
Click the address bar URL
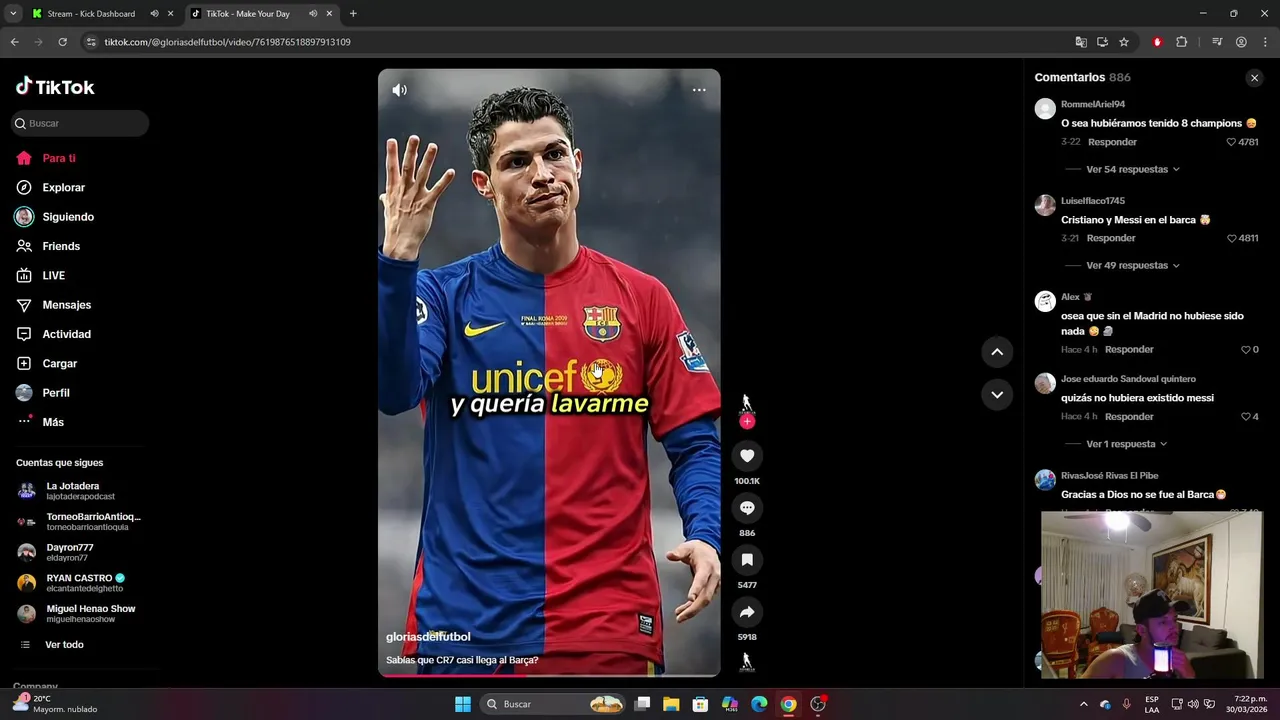point(227,42)
